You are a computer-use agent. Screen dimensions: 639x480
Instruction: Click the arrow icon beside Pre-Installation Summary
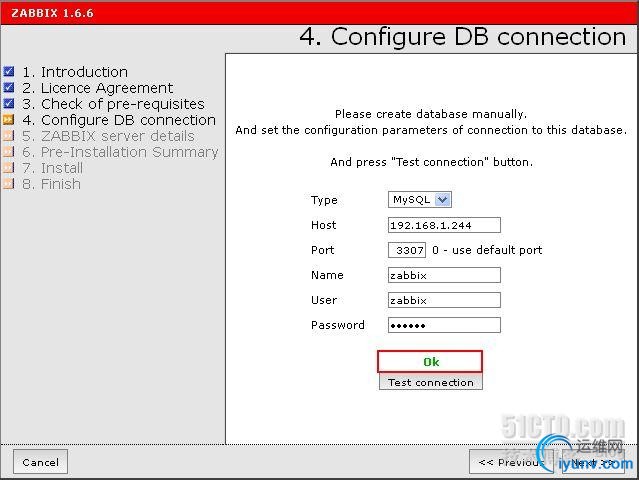pos(9,152)
